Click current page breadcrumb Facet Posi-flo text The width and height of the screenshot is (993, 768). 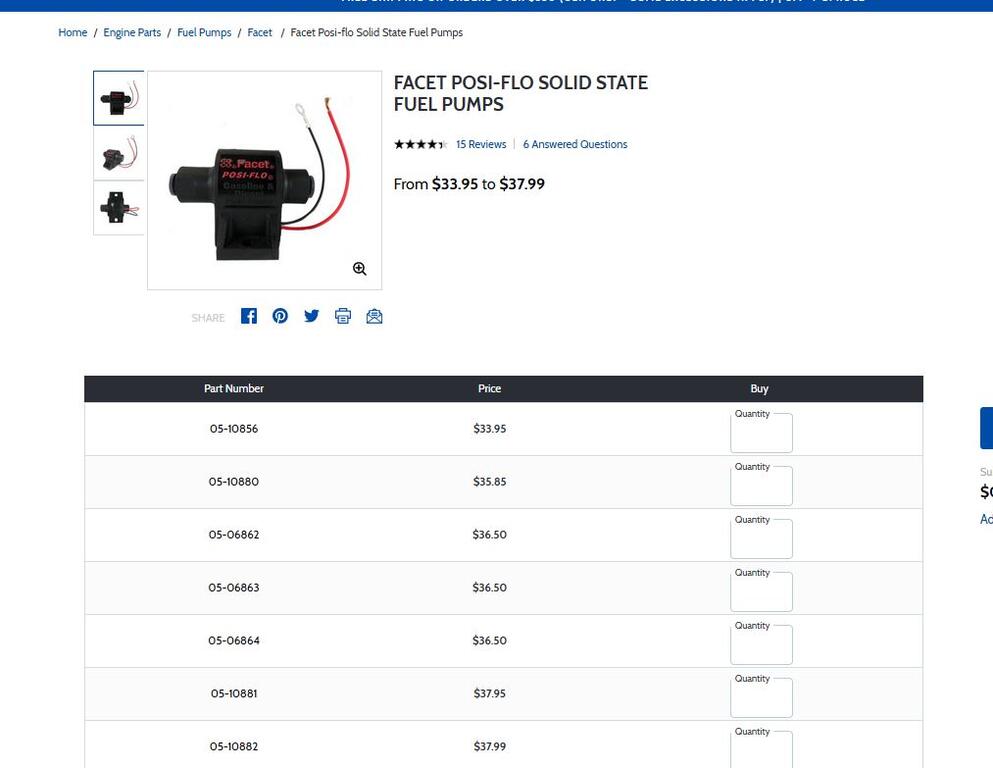pyautogui.click(x=376, y=32)
